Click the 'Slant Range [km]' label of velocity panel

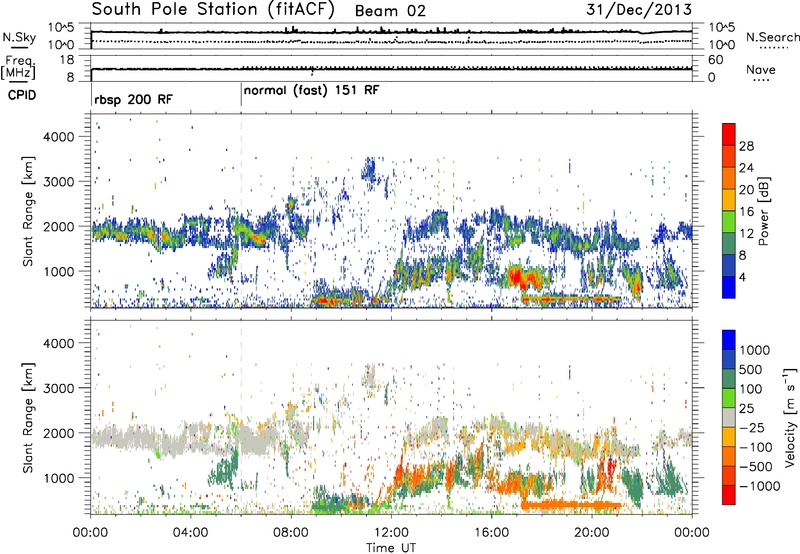pyautogui.click(x=28, y=417)
